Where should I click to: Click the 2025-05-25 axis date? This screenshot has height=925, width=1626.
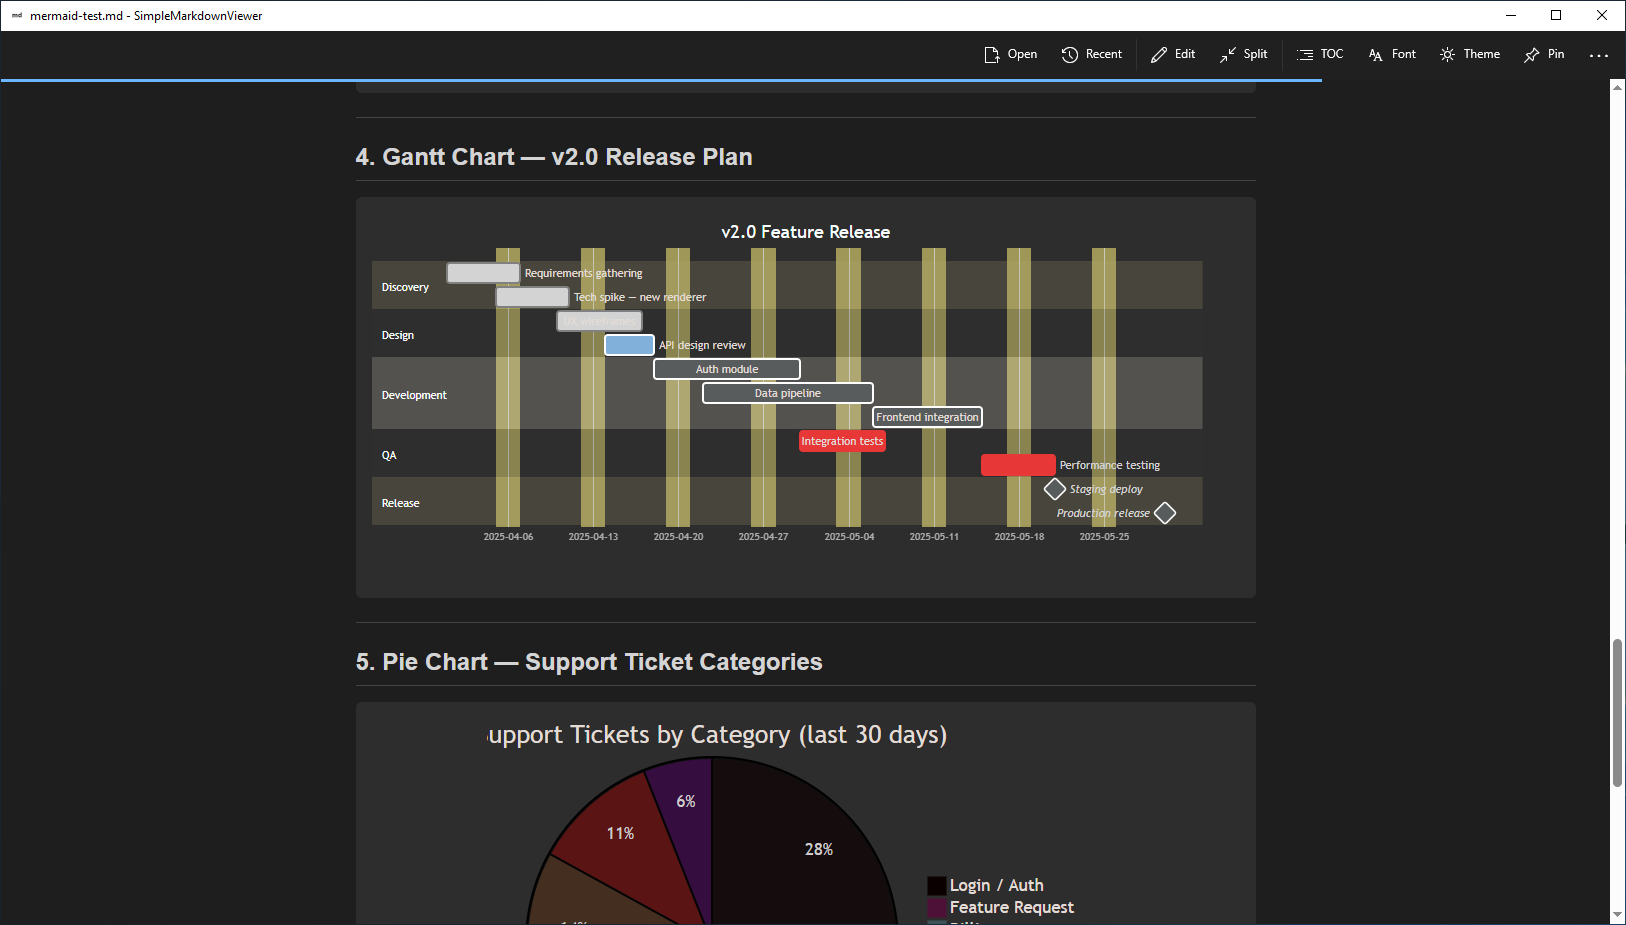click(1104, 537)
